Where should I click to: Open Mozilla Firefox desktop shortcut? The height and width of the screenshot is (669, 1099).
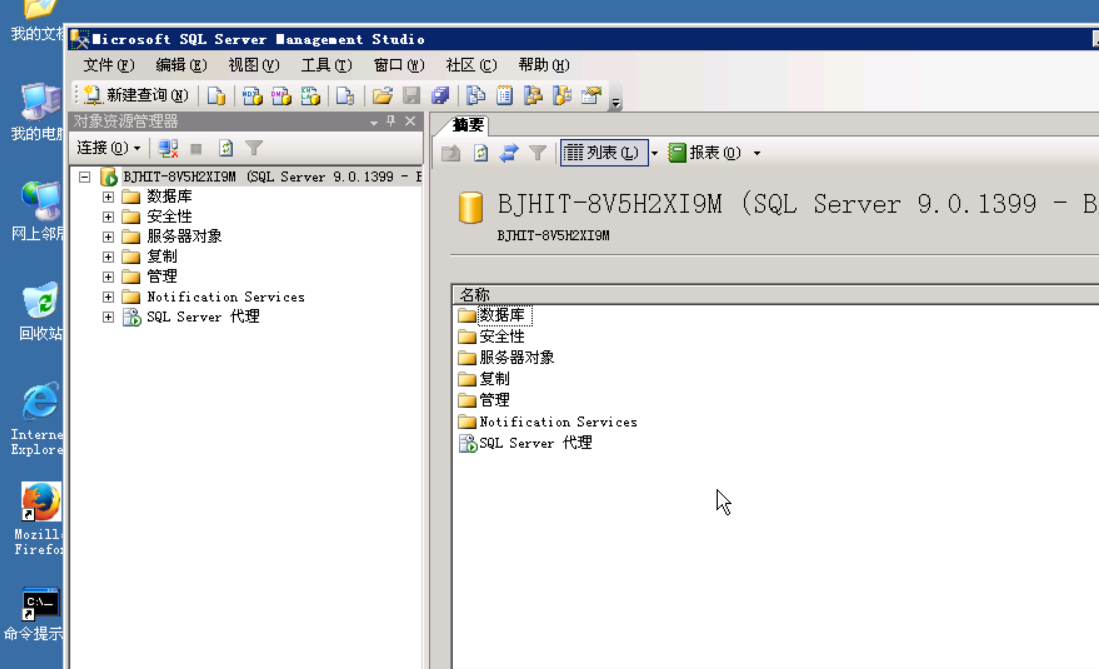[41, 519]
